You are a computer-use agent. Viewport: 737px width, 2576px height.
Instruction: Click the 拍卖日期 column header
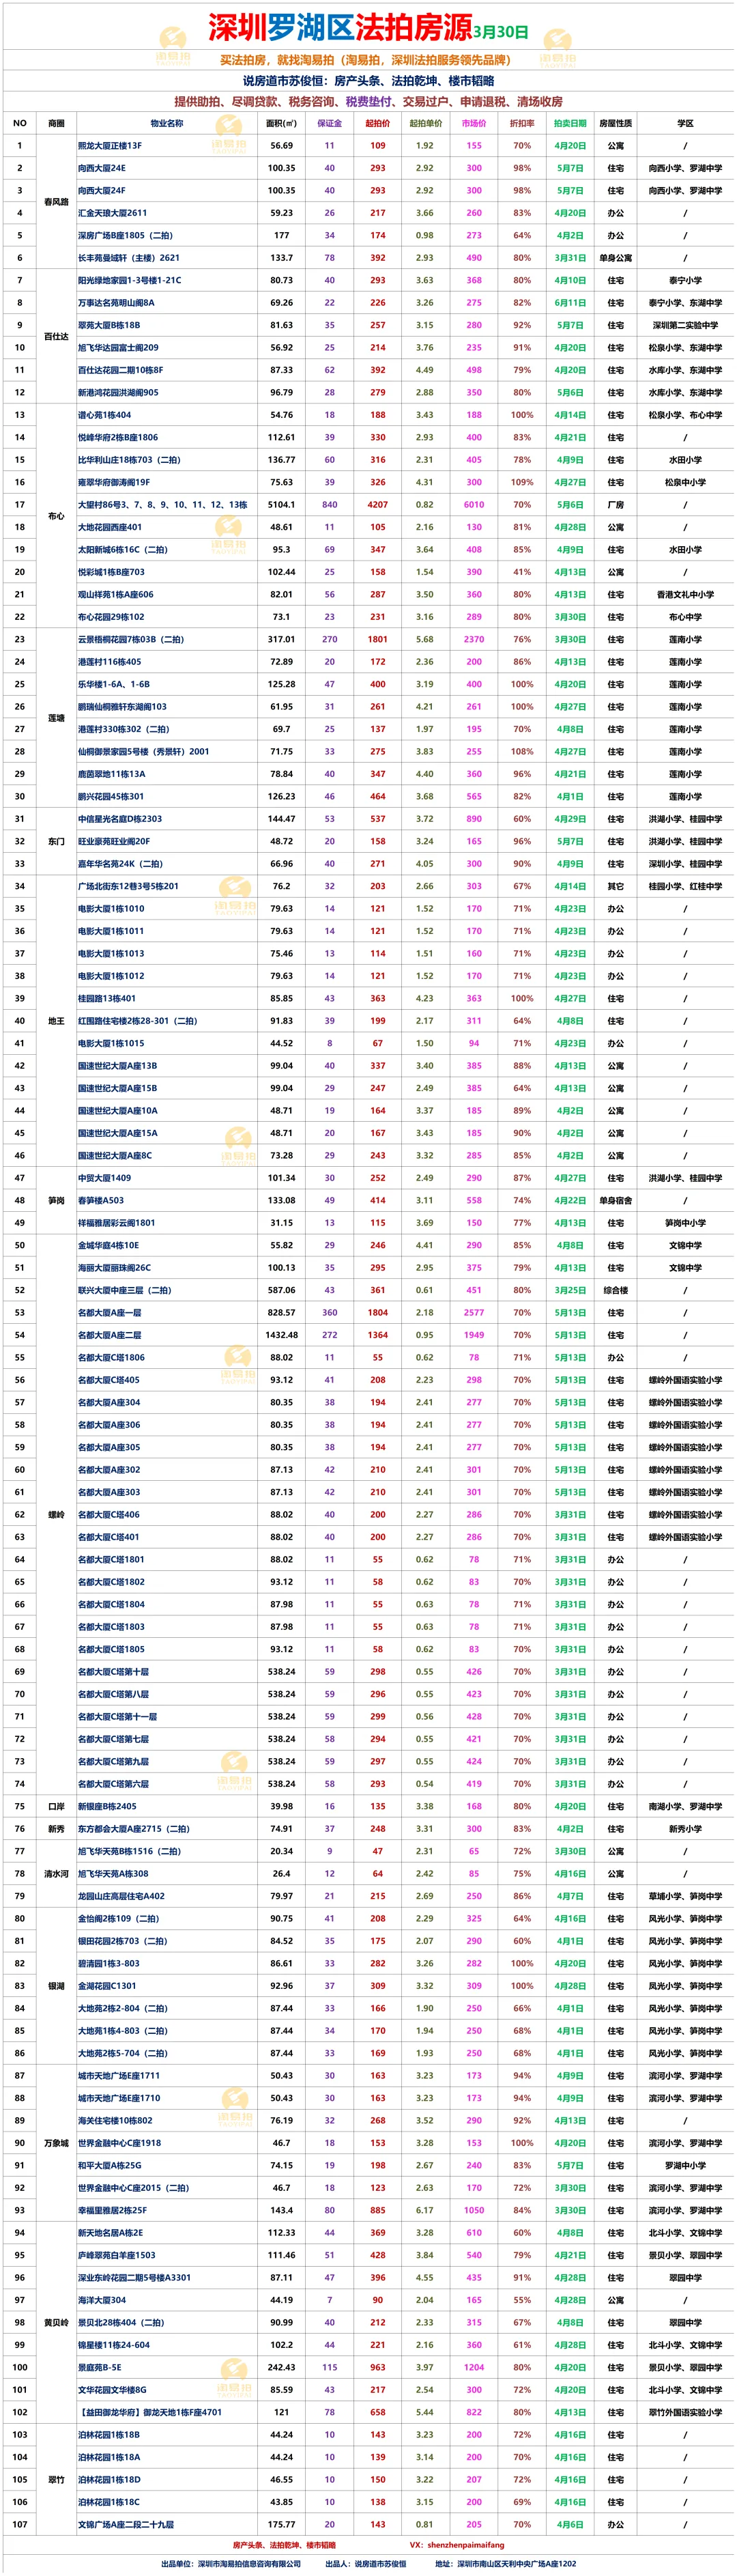pyautogui.click(x=570, y=123)
